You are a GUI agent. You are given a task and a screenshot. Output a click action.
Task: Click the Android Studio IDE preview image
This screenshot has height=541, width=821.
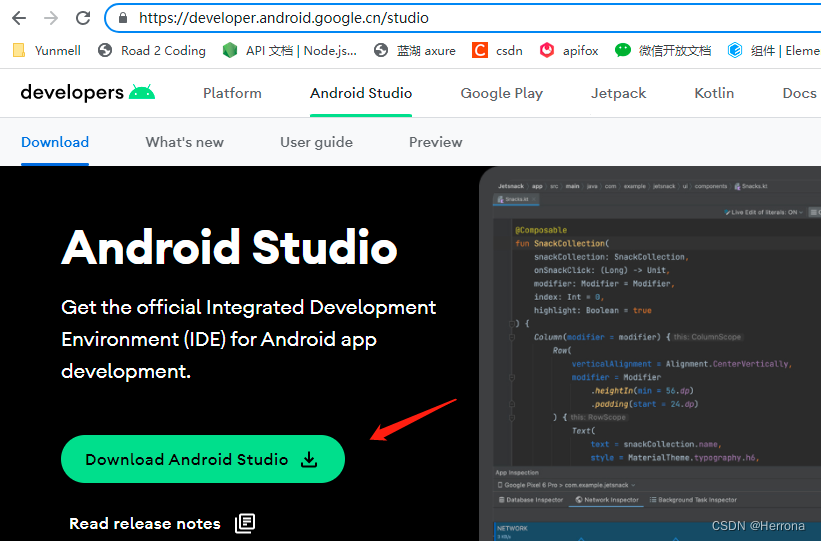[650, 354]
